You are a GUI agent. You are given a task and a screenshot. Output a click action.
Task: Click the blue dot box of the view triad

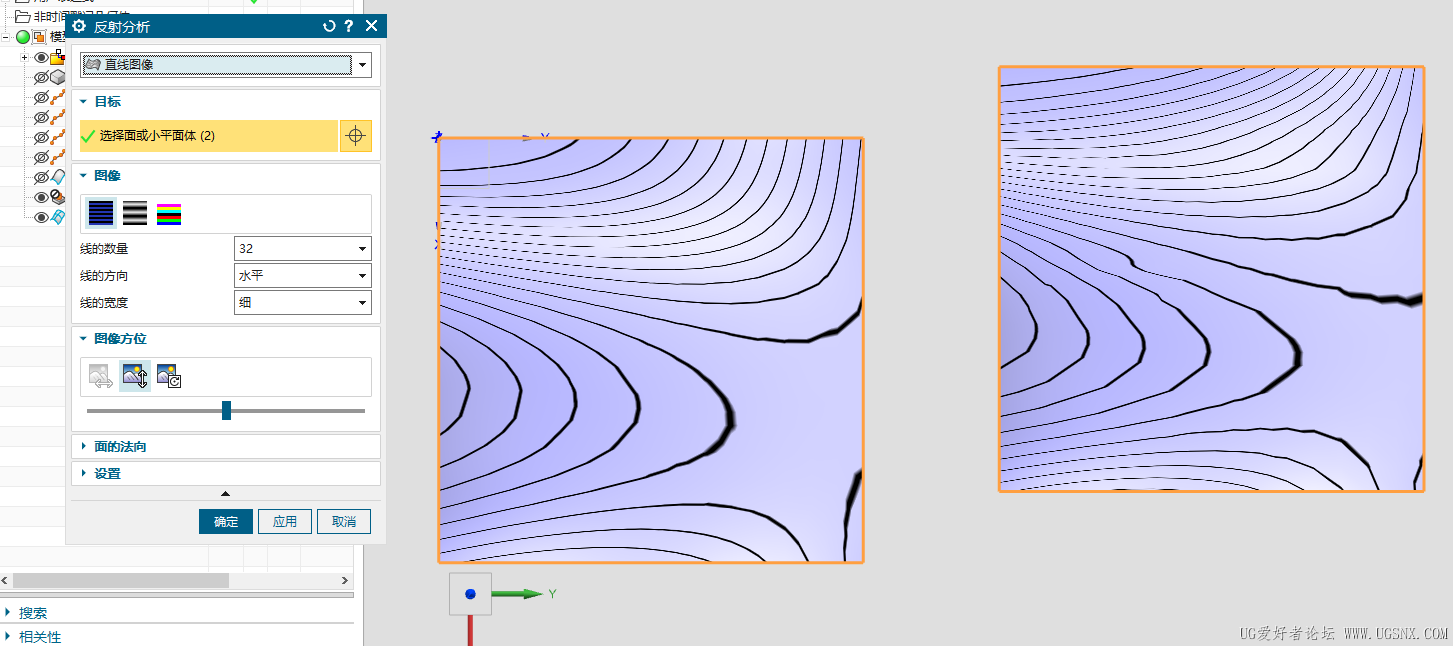tap(470, 594)
